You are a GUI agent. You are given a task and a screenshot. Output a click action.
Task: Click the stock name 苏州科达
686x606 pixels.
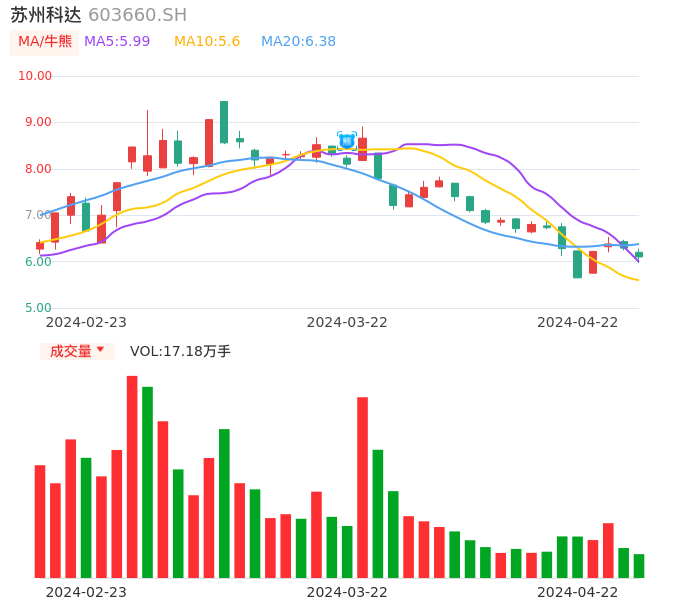[46, 15]
